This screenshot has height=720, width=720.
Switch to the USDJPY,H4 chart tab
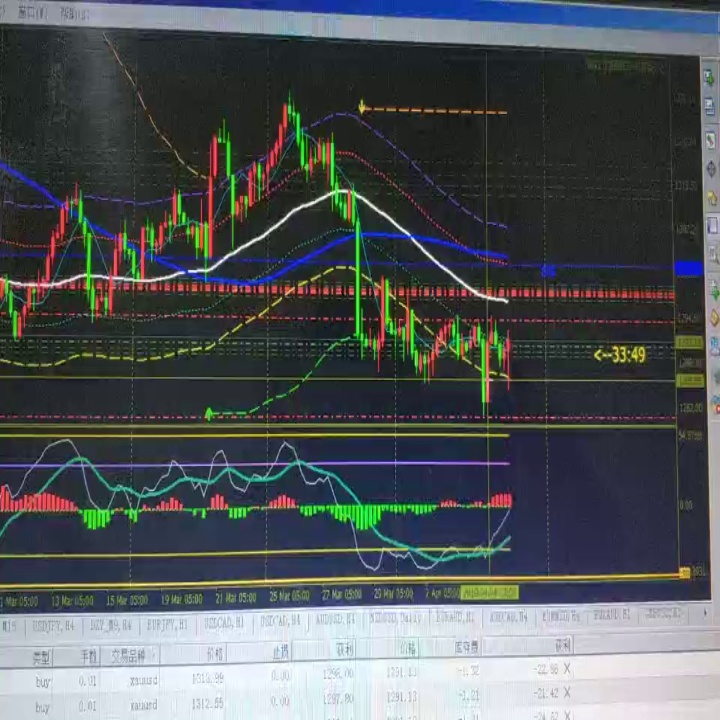[53, 625]
